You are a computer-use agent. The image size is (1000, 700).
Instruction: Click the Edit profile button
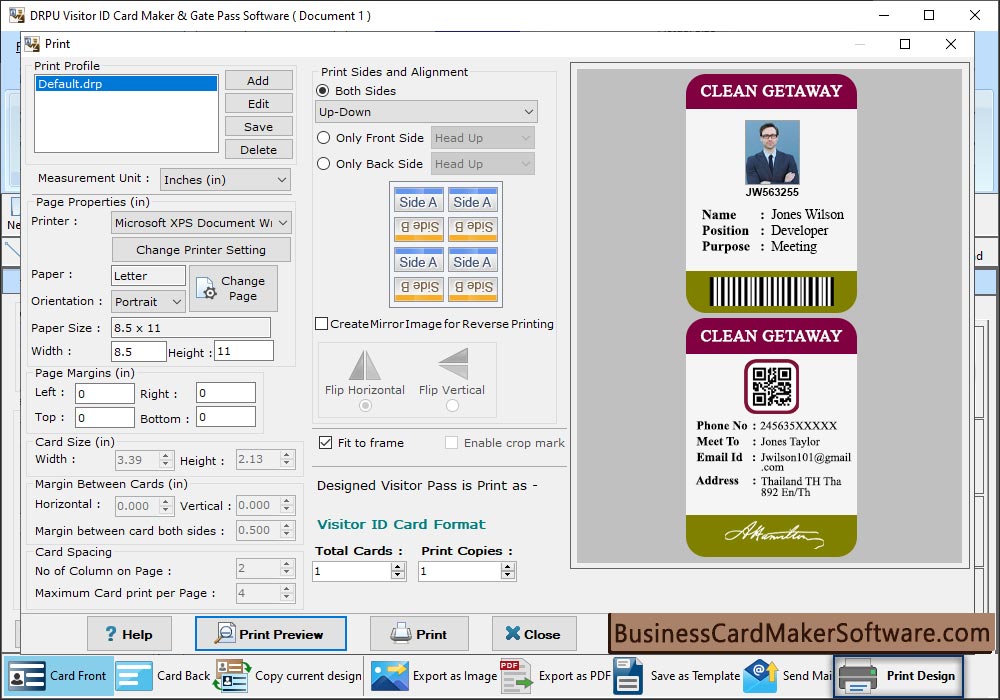258,103
